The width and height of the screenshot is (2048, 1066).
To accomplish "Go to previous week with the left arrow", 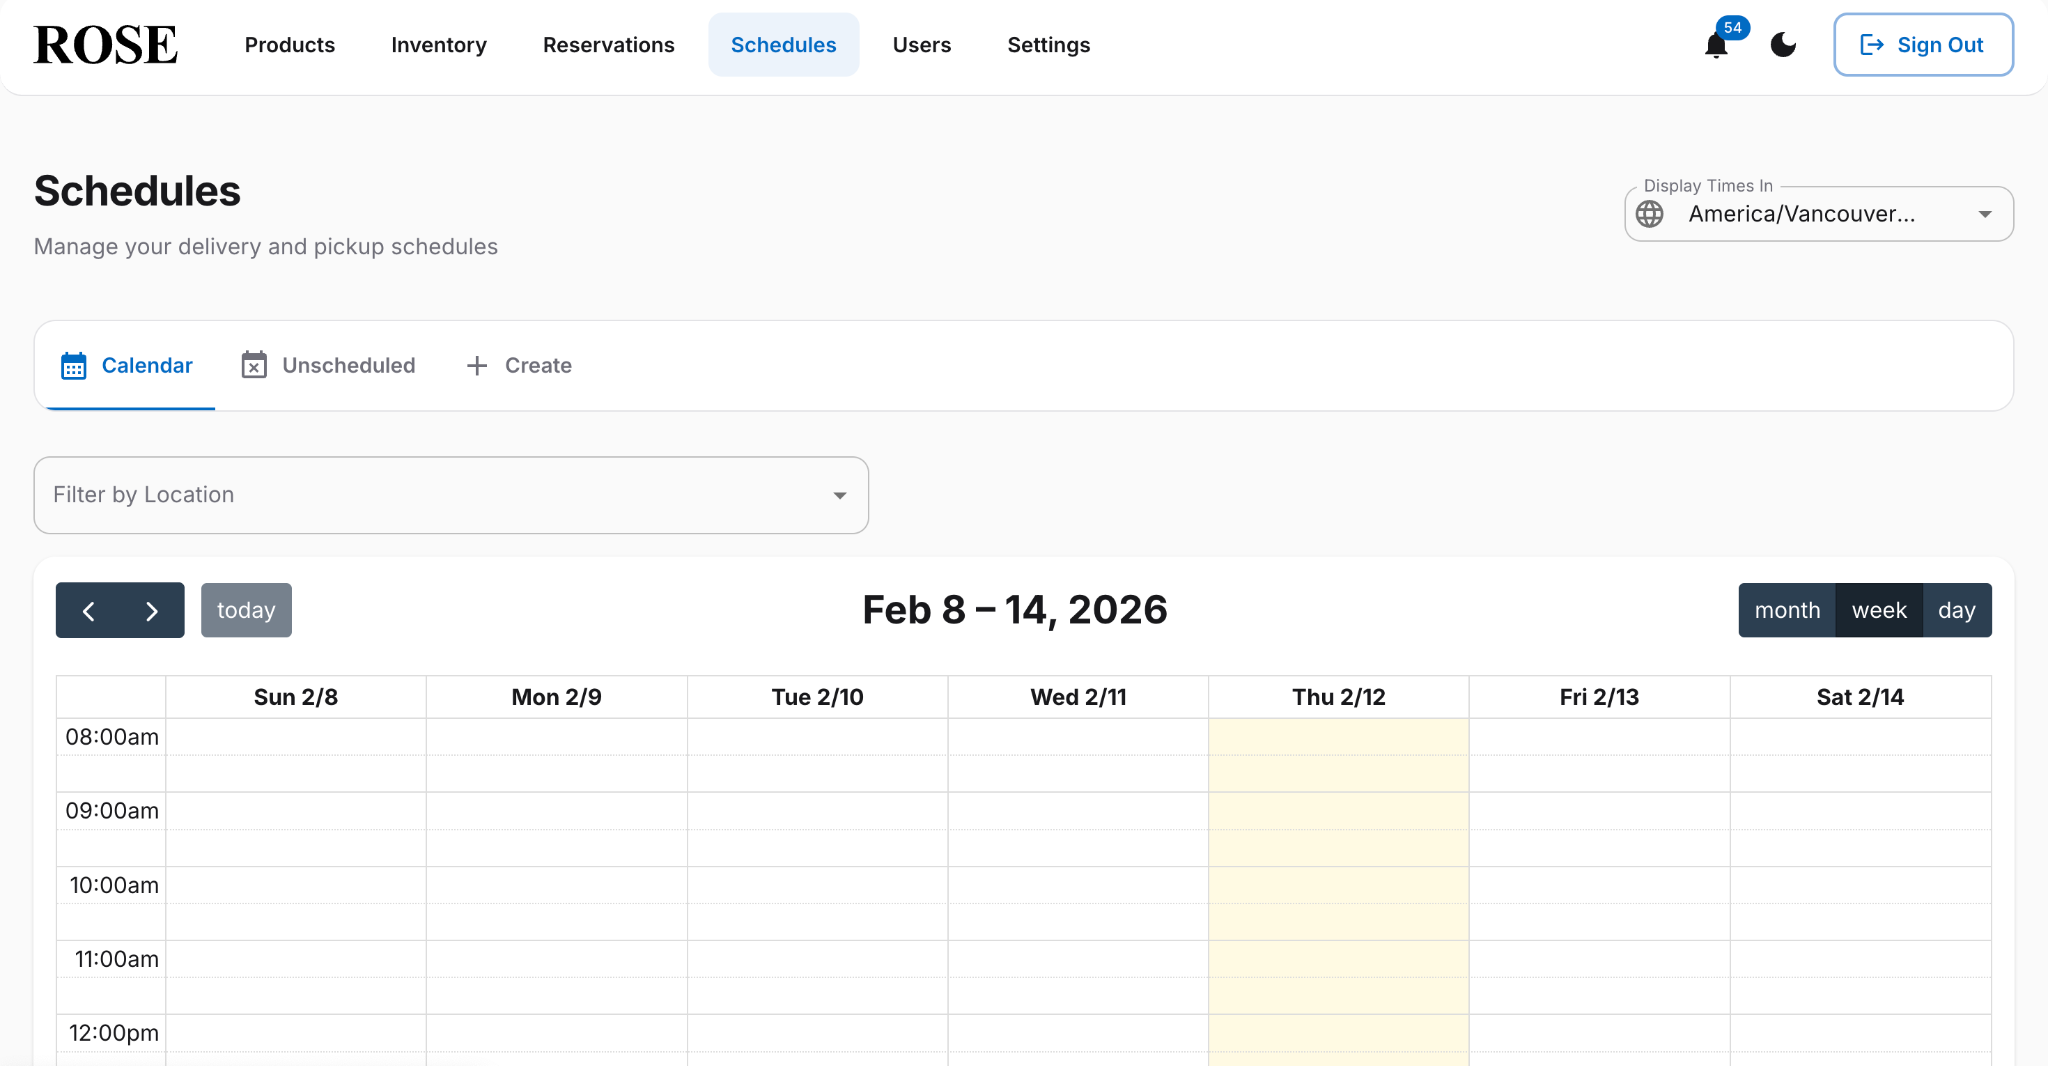I will click(88, 610).
